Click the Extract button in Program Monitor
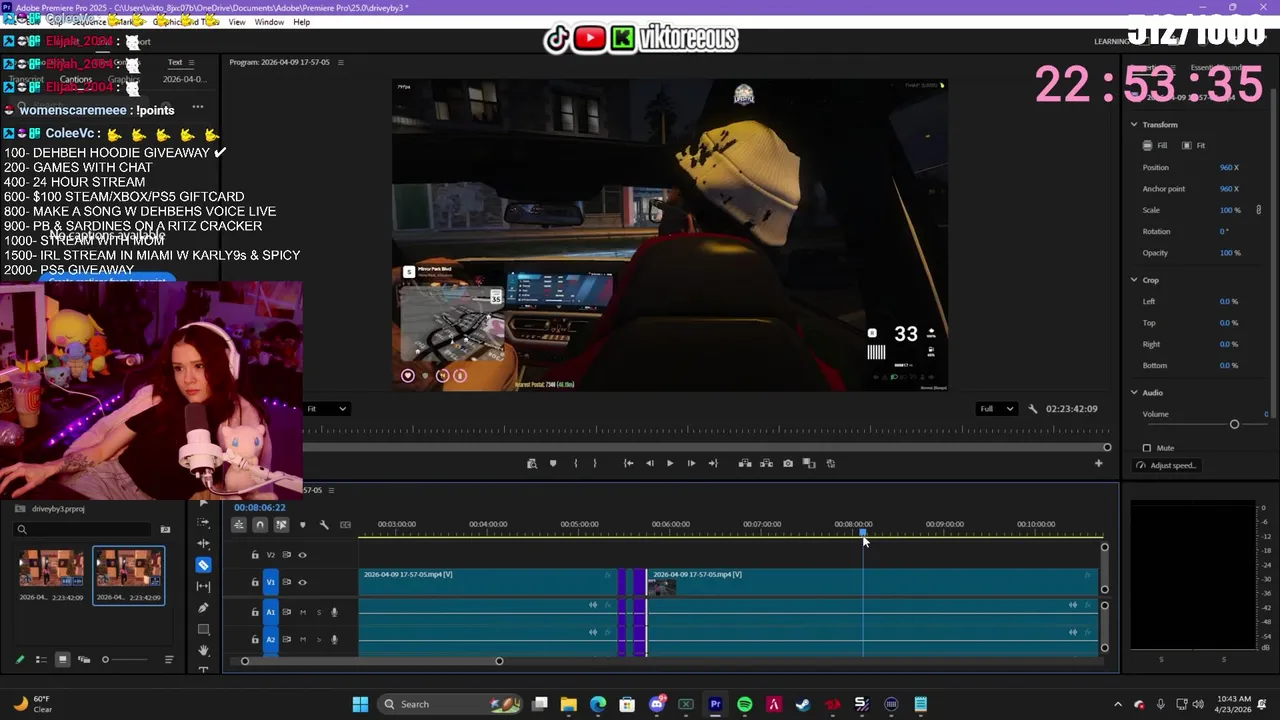1280x720 pixels. point(766,463)
